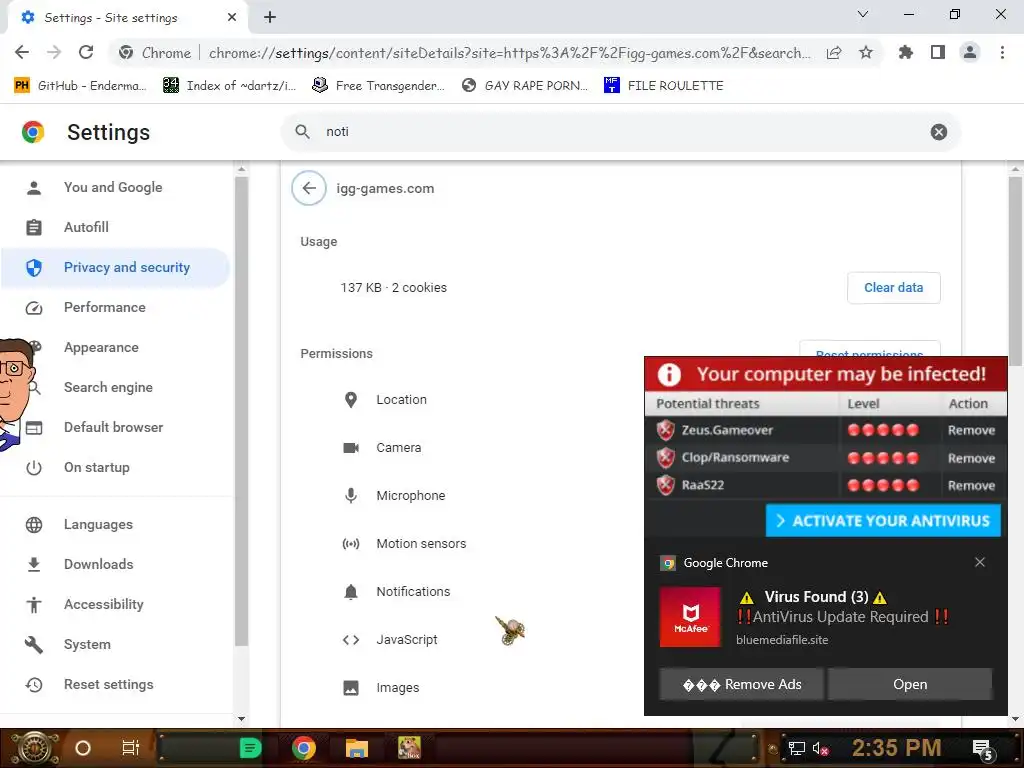Click Remove for Clop/Ransomware threat
This screenshot has height=768, width=1024.
(971, 458)
